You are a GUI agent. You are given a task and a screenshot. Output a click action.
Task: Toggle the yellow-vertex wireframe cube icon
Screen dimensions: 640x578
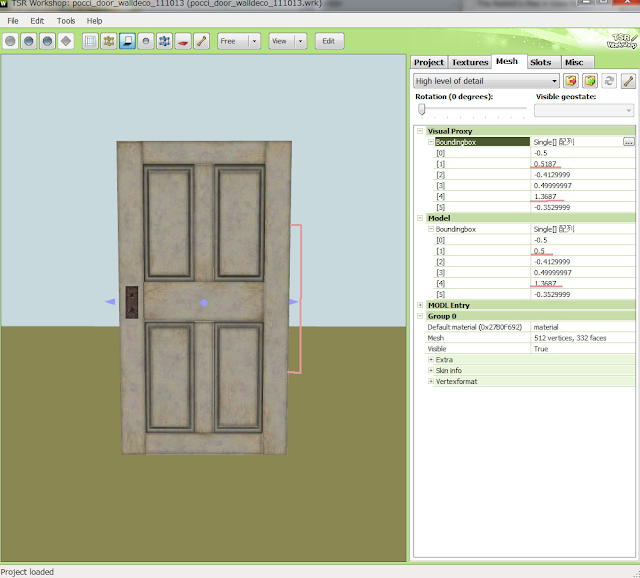[x=109, y=41]
